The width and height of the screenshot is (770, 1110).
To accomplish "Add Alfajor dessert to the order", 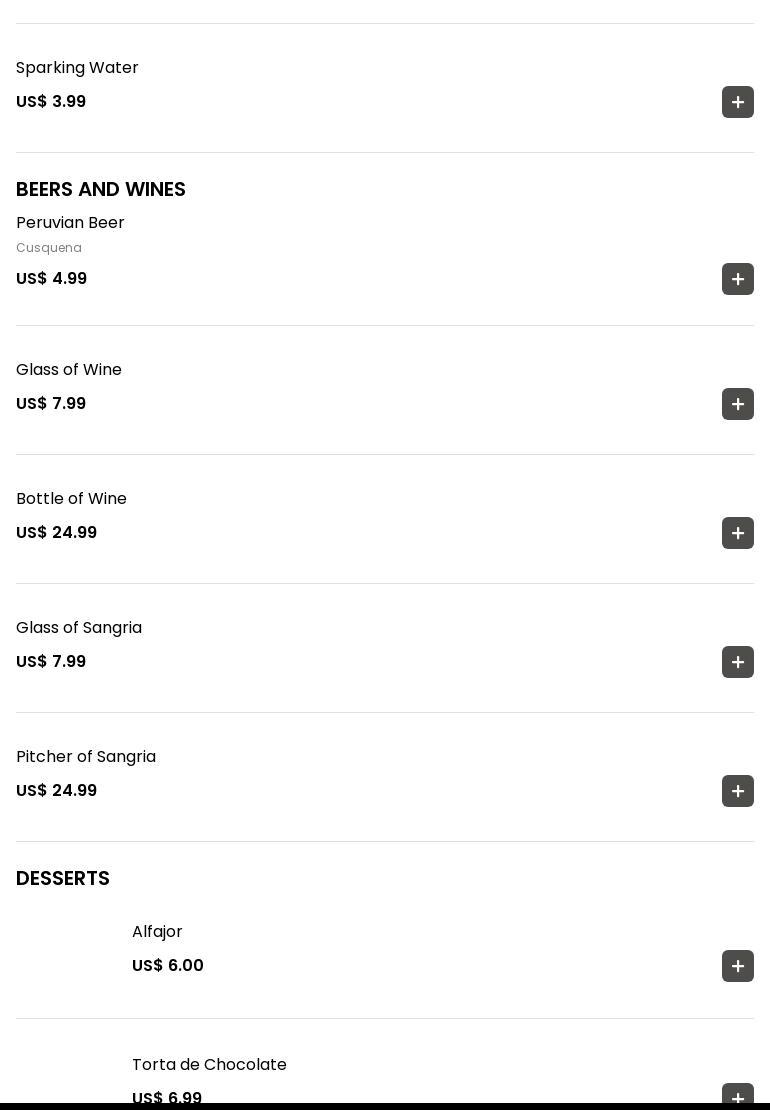I will pos(738,966).
